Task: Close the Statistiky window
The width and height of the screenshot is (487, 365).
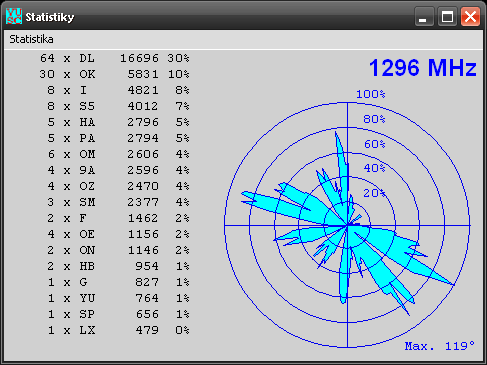Action: 470,16
